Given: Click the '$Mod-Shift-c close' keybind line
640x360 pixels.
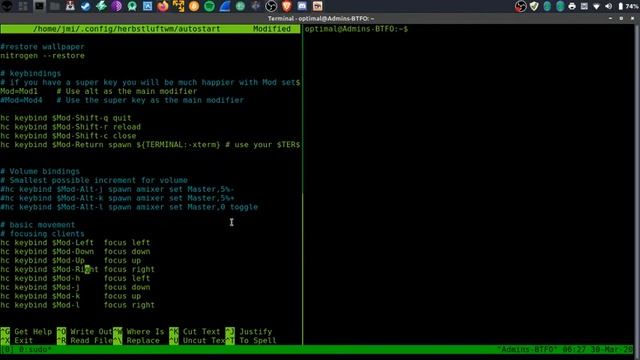Looking at the screenshot, I should tap(68, 136).
